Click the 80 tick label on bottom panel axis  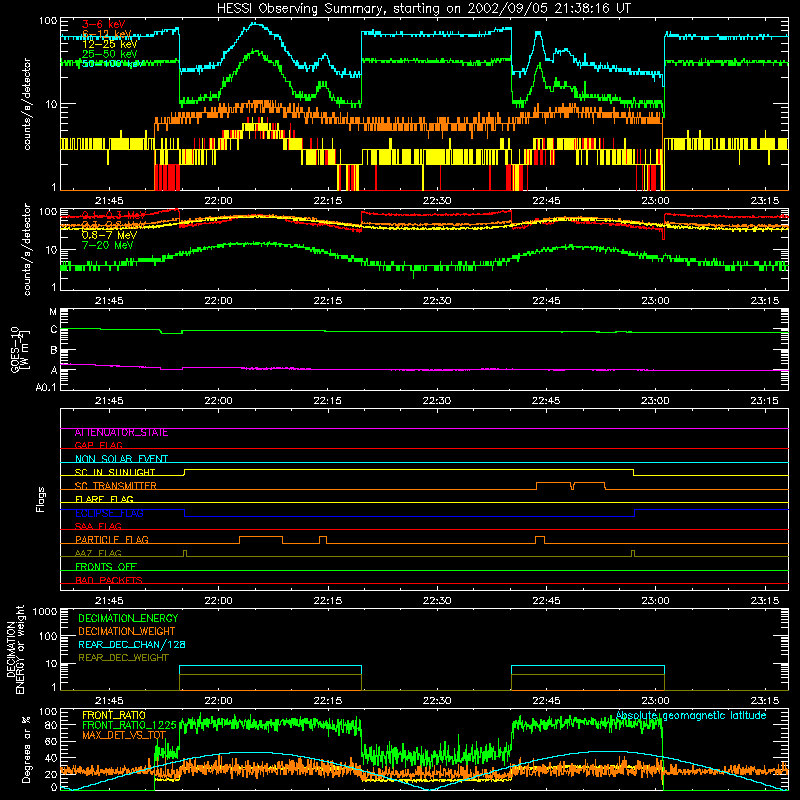point(51,726)
